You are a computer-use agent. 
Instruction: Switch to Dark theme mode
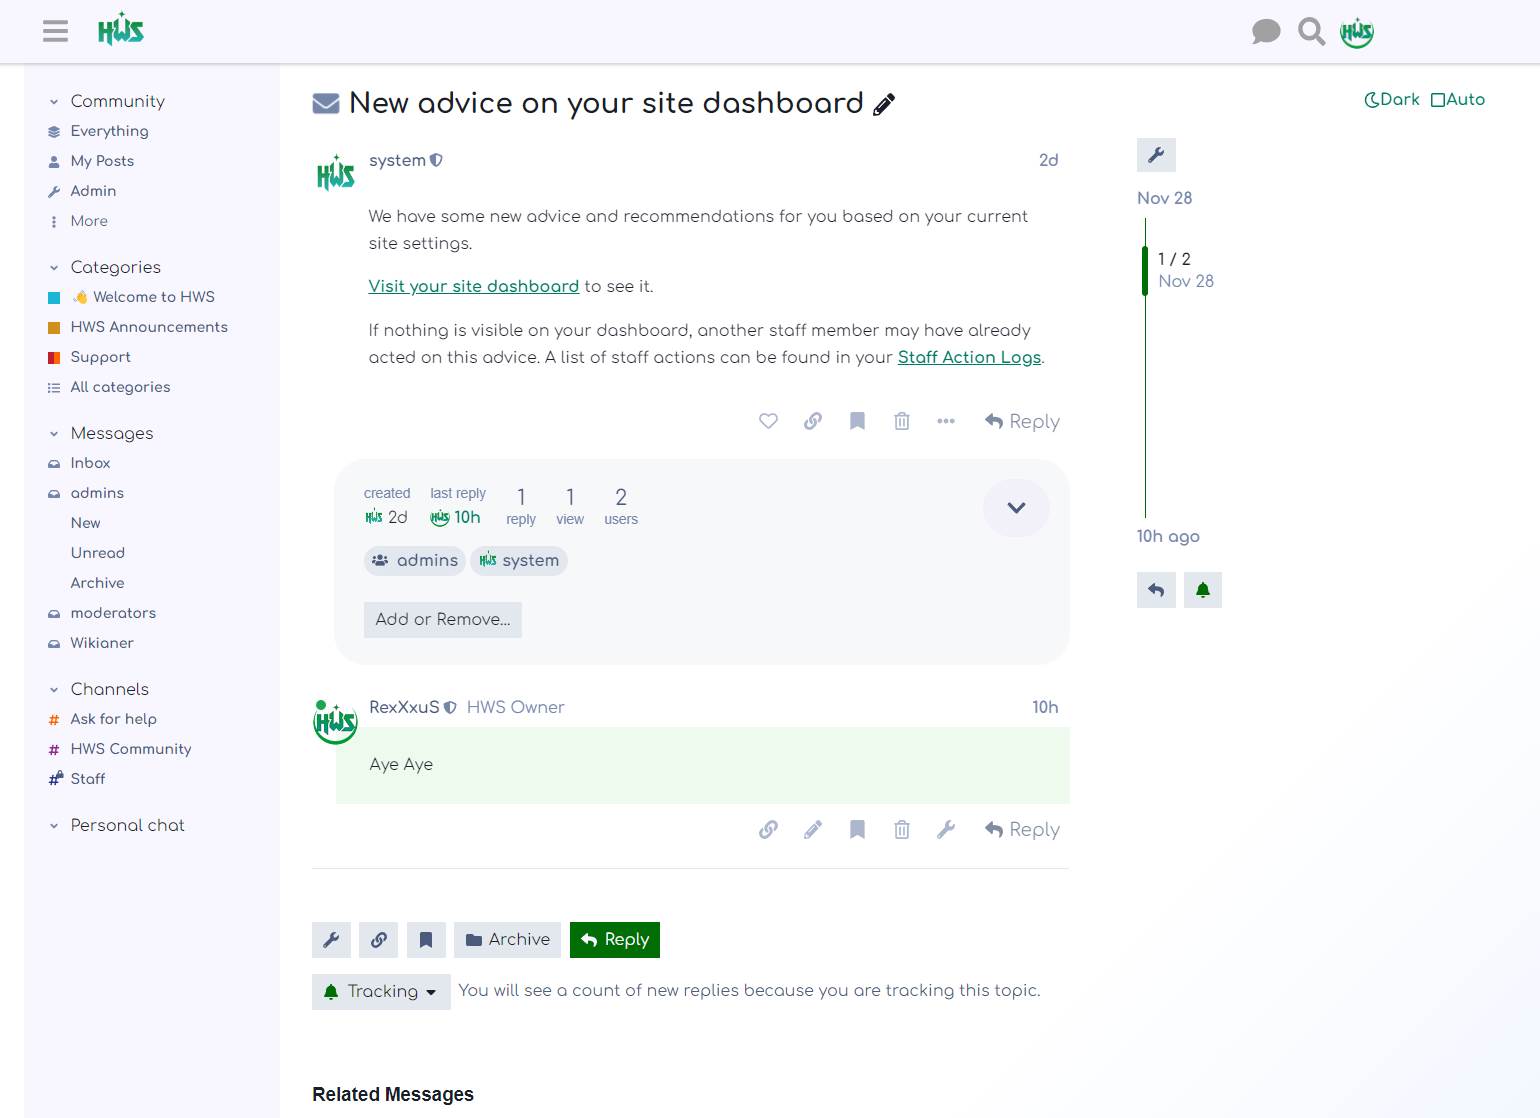(x=1392, y=100)
